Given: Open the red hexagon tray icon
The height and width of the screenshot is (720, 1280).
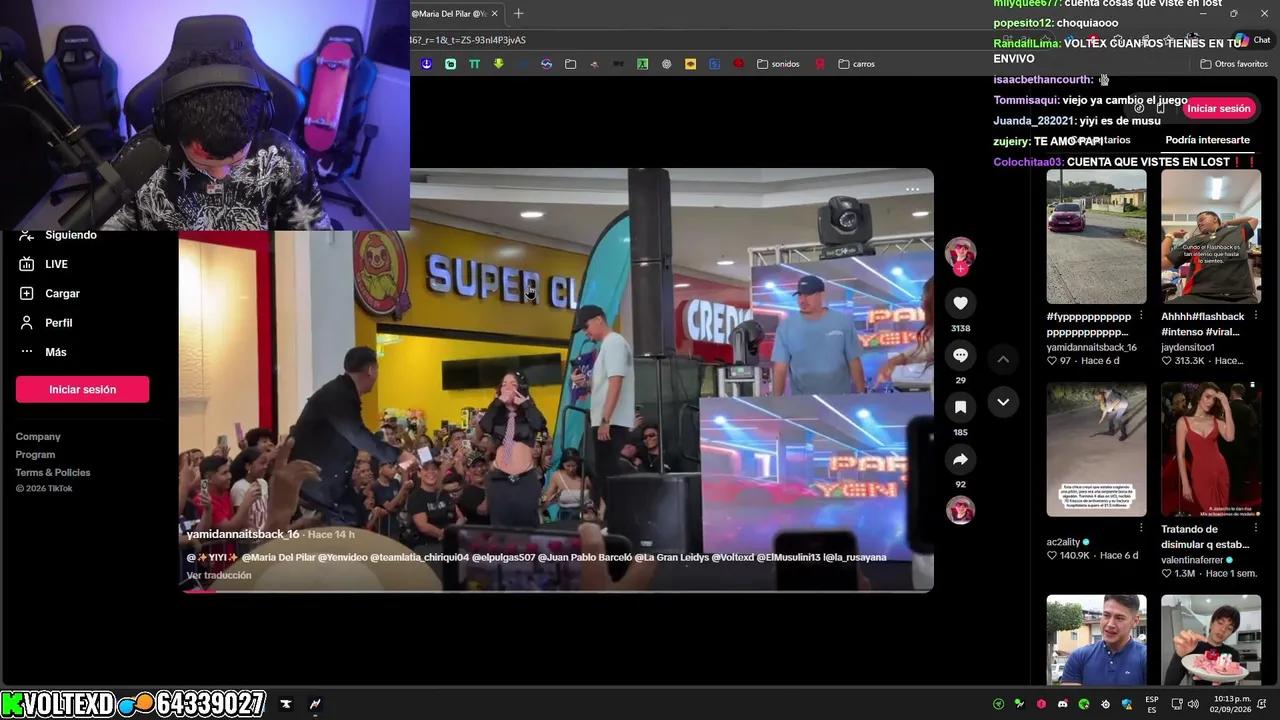Looking at the screenshot, I should tap(1041, 704).
